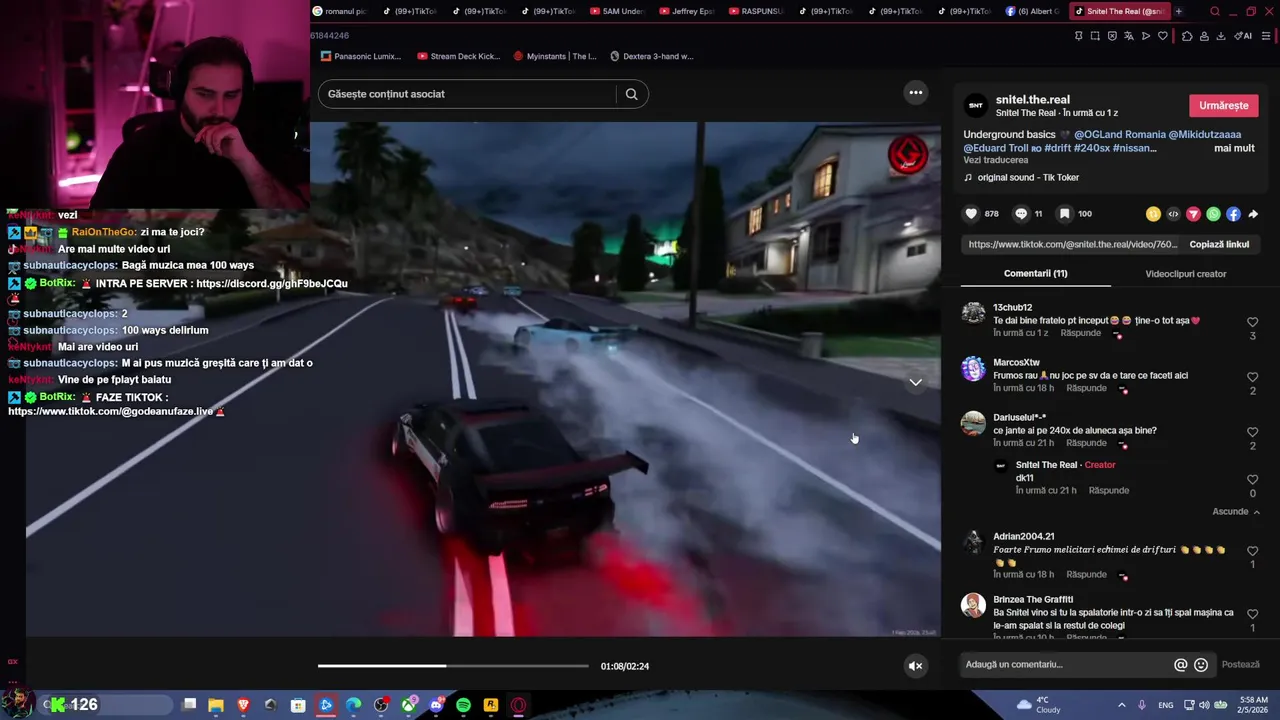
Task: Insert a mention with the @ icon
Action: coord(1180,664)
